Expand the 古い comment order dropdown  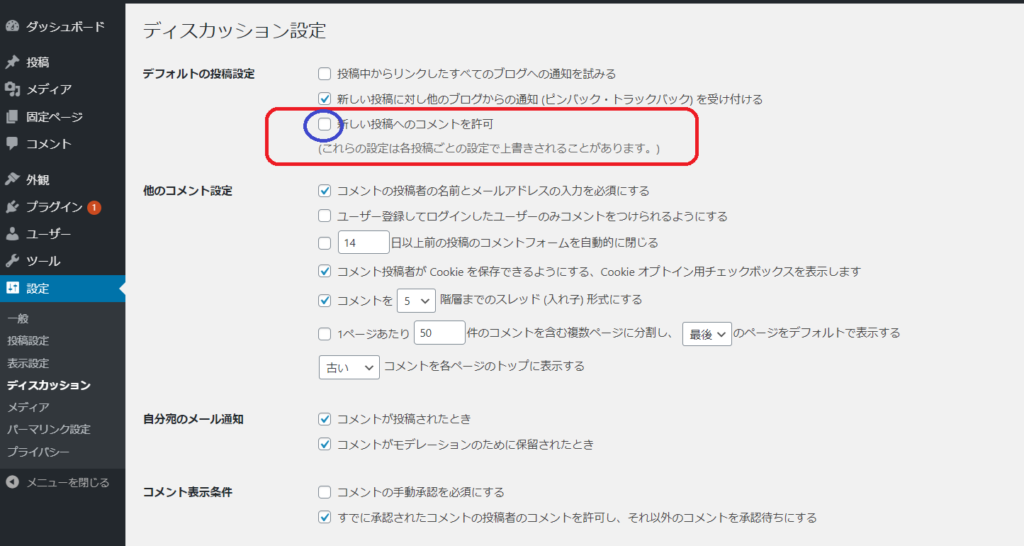coord(348,367)
